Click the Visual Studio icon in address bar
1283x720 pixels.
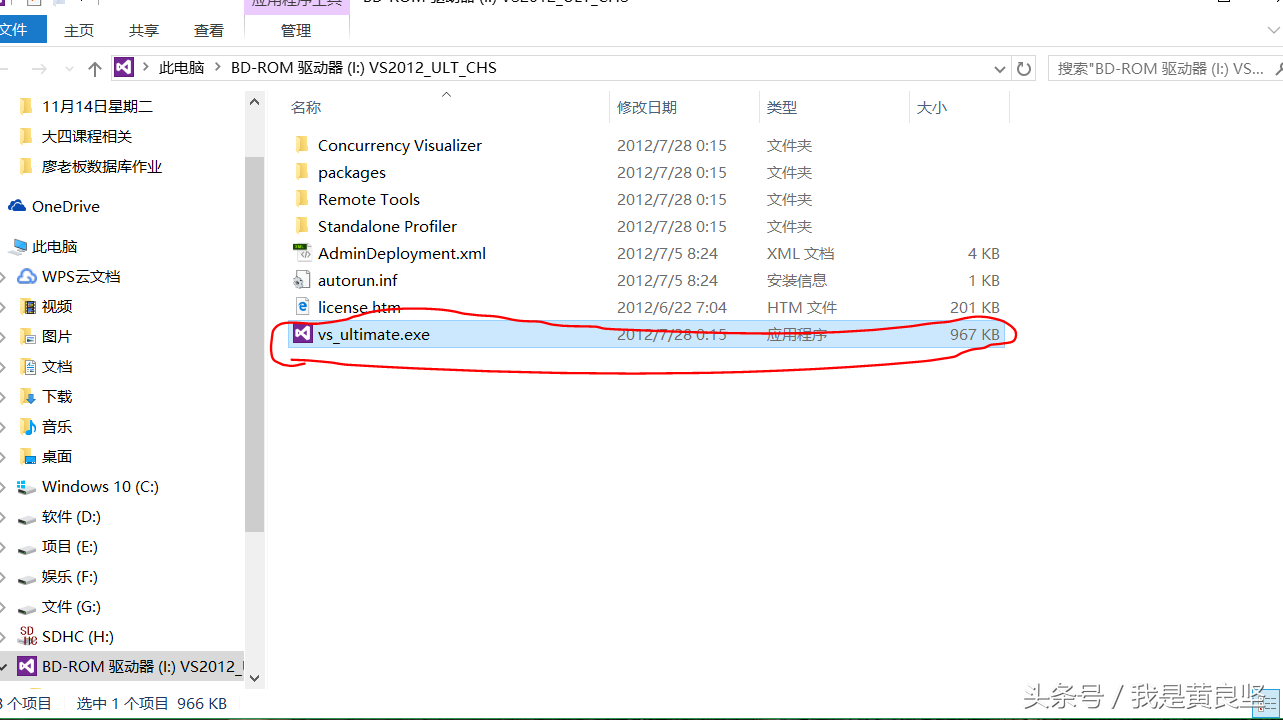(x=124, y=67)
